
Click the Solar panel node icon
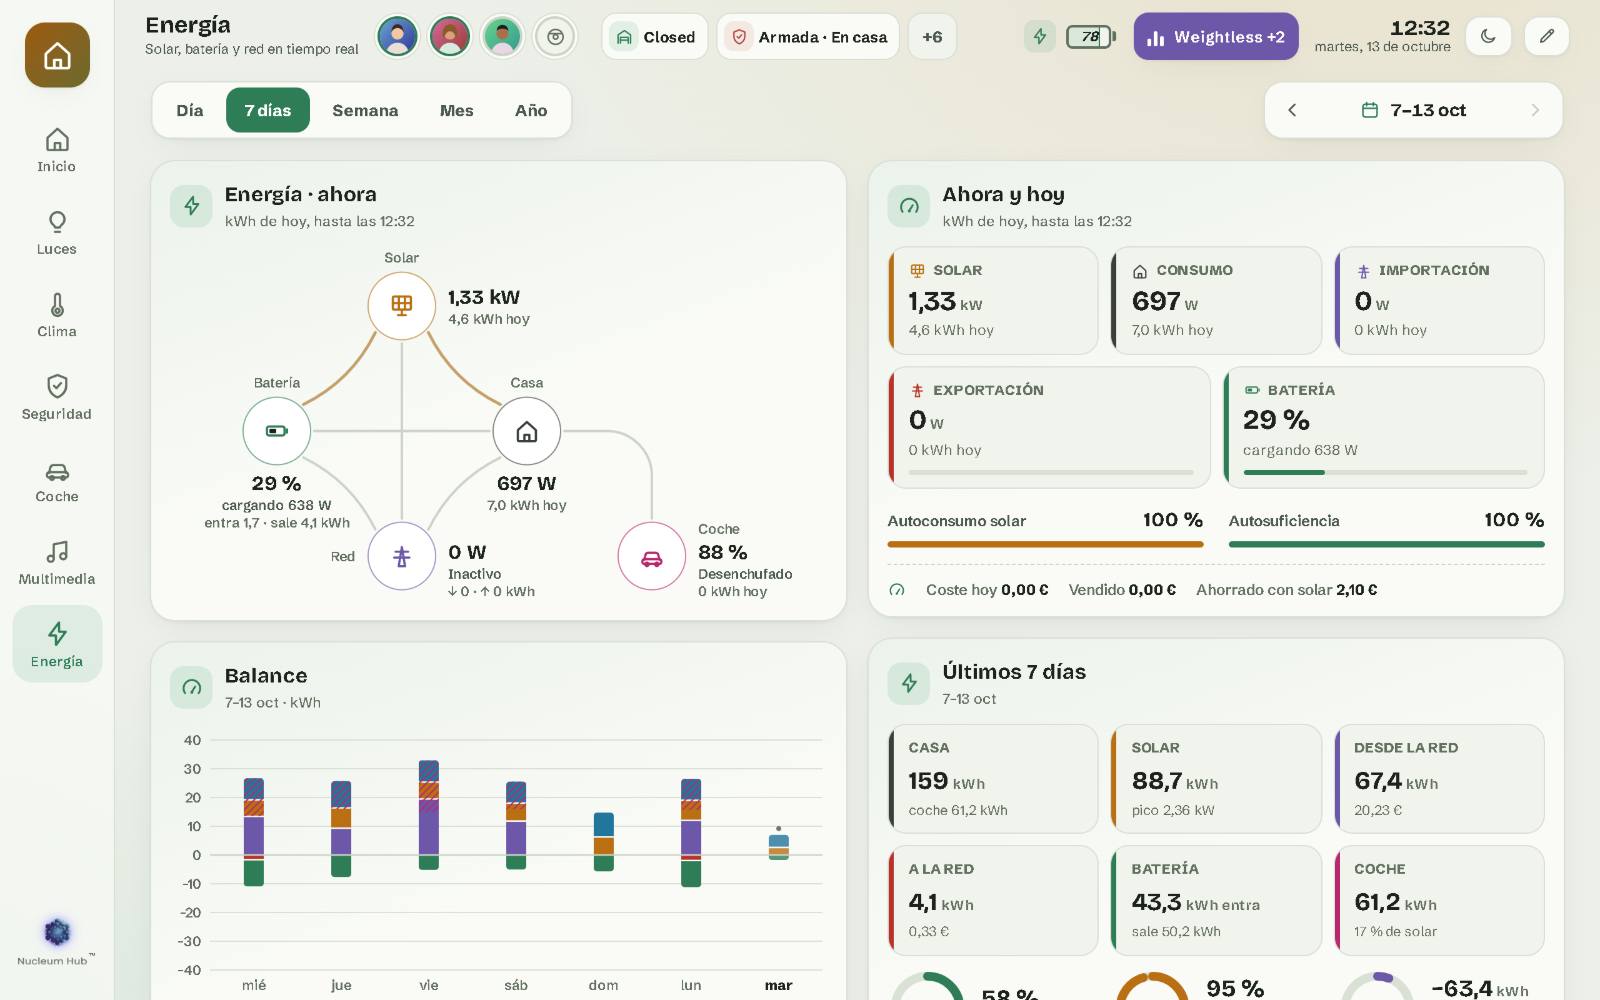point(401,305)
